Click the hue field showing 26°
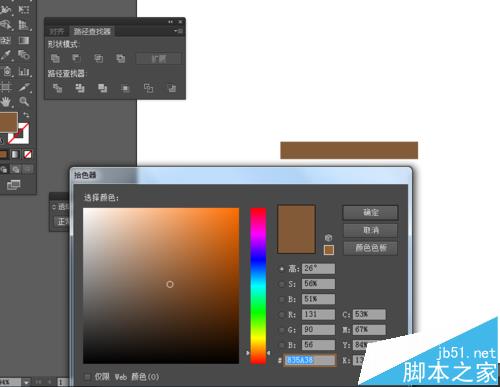The height and width of the screenshot is (387, 500). pos(318,269)
